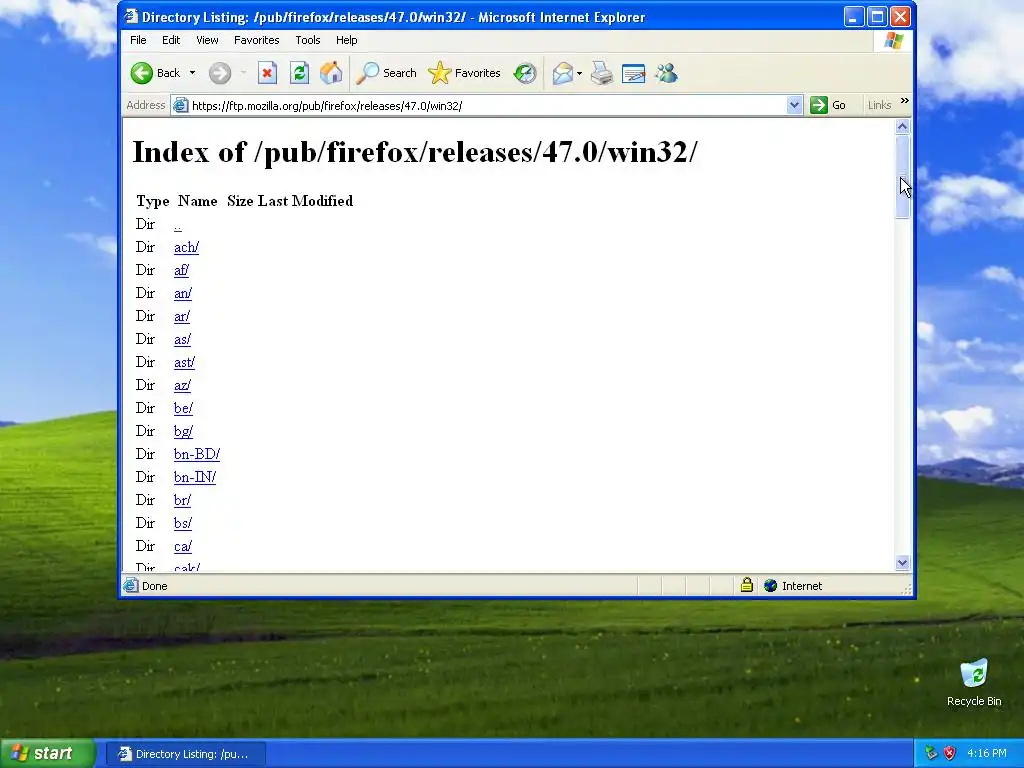Screen dimensions: 1024x768
Task: Click the IE icon in title bar
Action: coord(131,16)
